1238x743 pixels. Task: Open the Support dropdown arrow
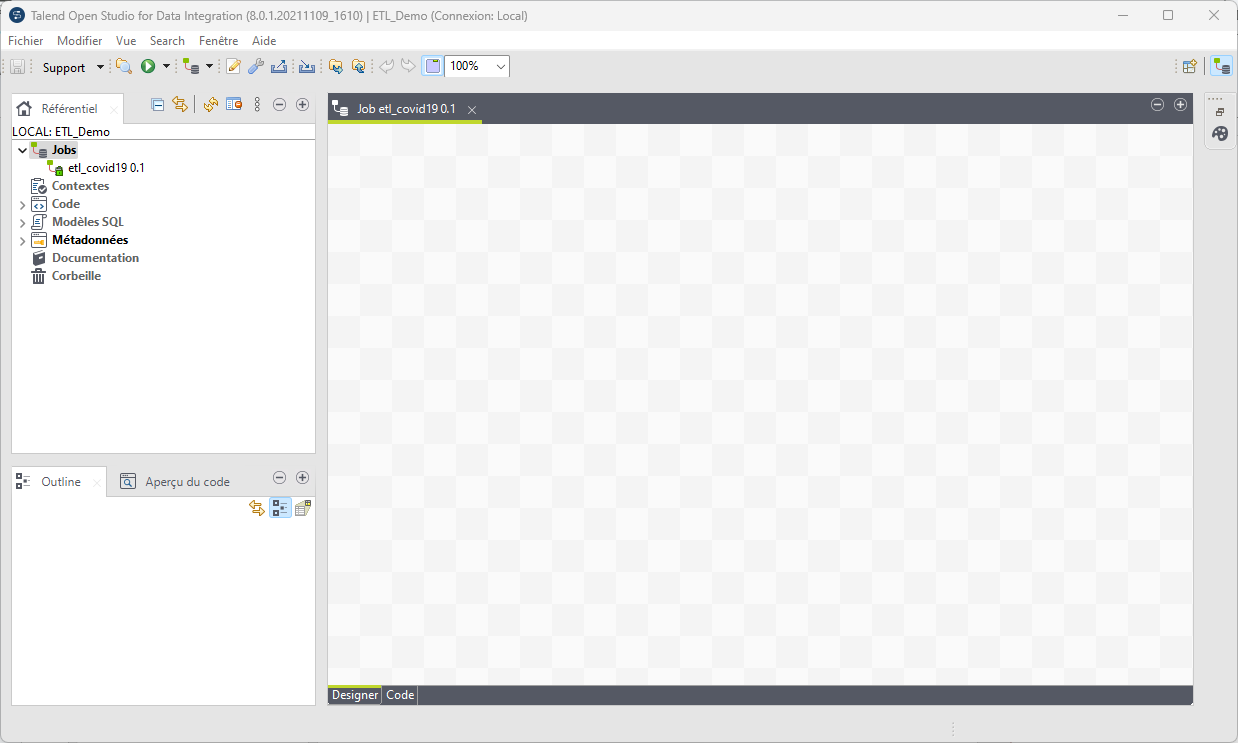point(100,68)
